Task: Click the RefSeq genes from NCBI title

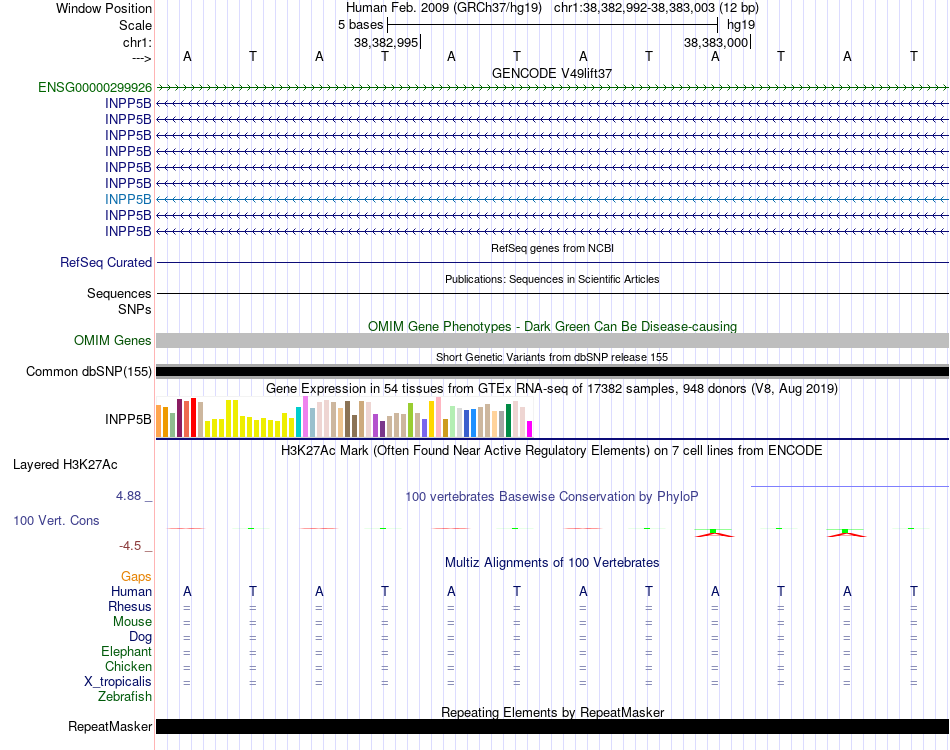Action: coord(552,248)
